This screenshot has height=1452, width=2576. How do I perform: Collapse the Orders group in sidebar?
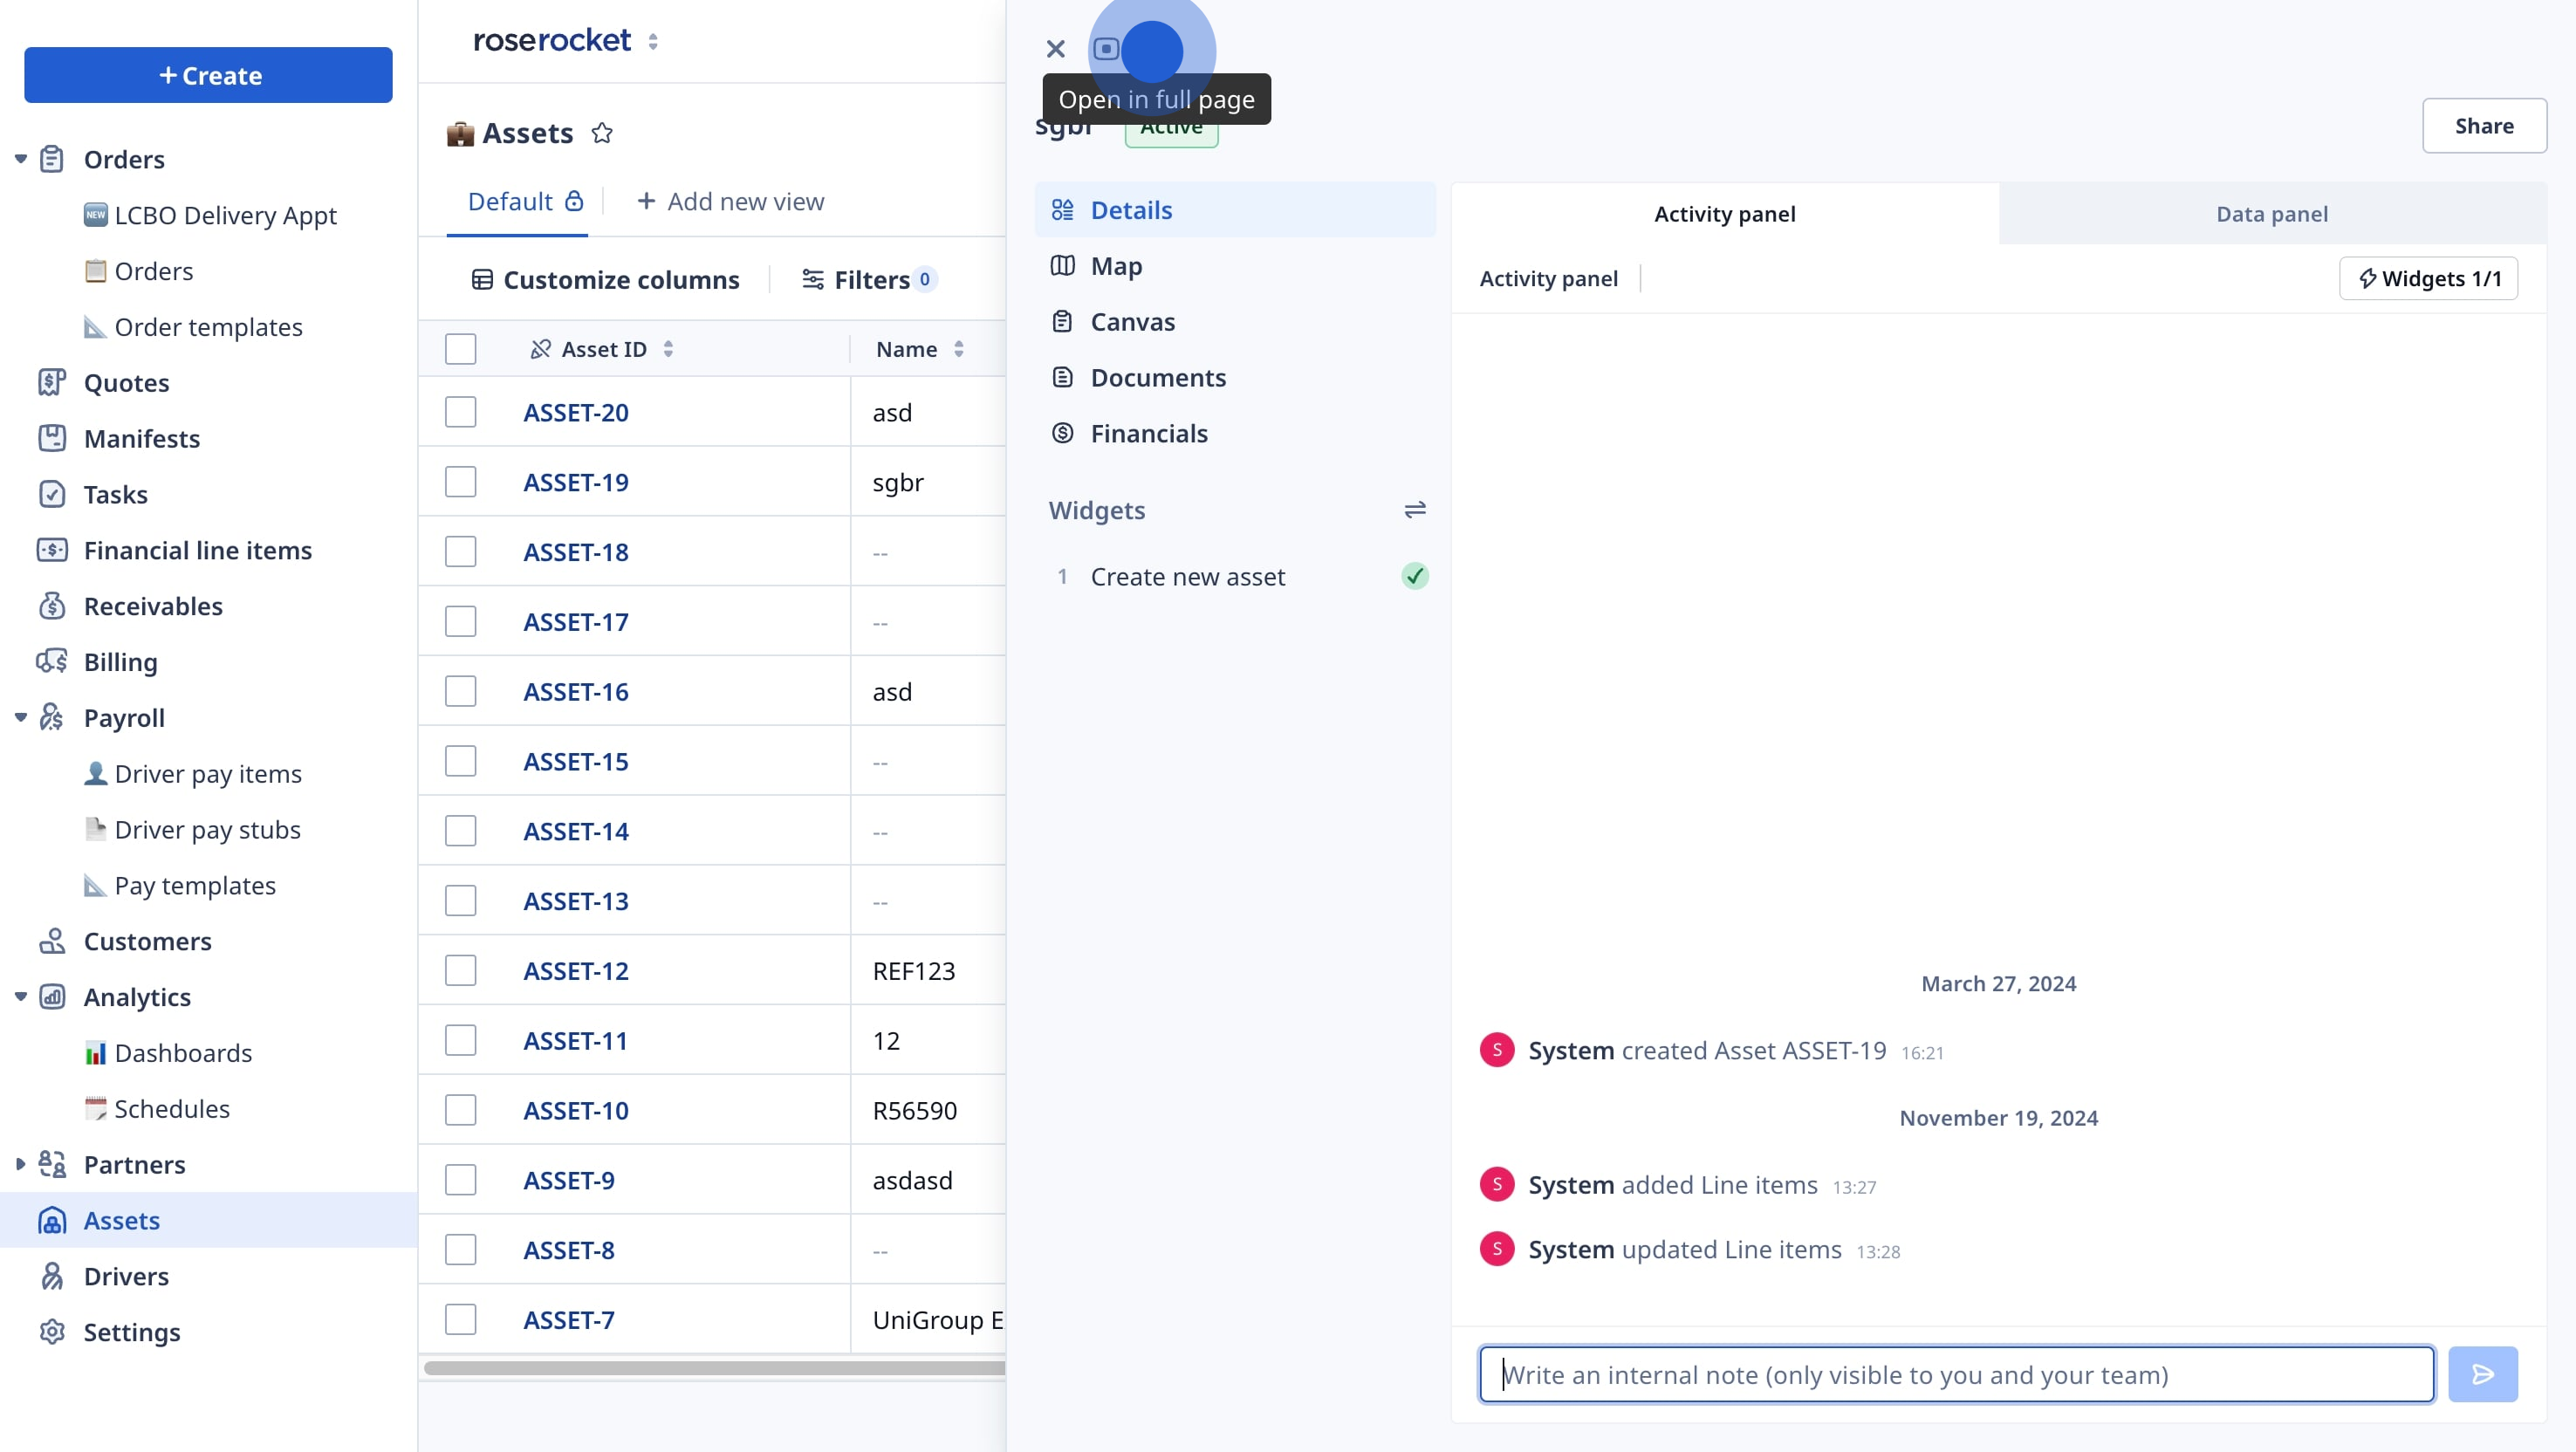coord(20,159)
